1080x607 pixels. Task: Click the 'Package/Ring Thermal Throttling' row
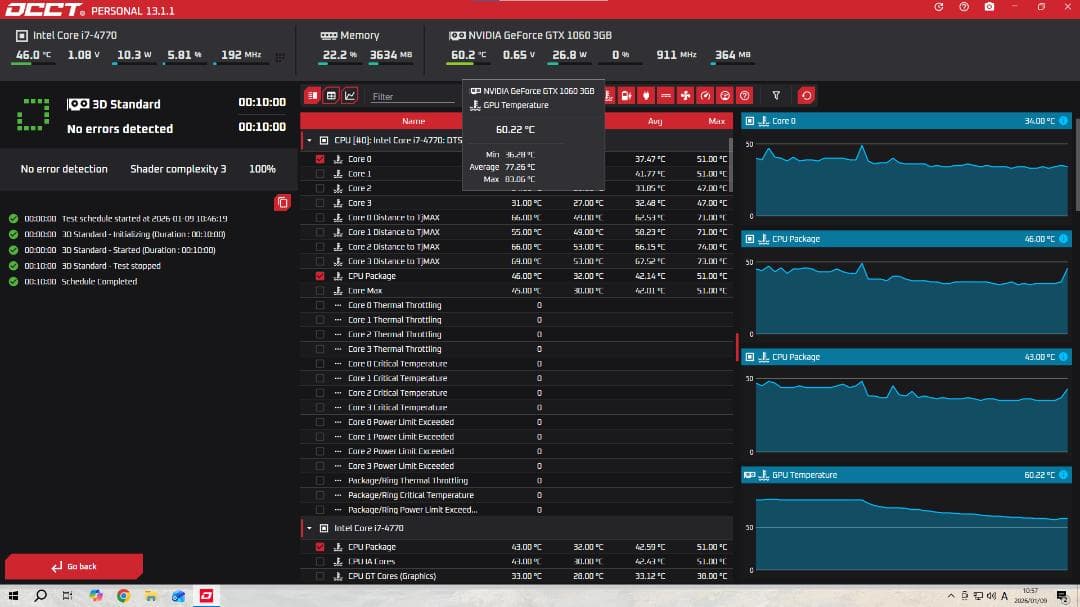coord(517,481)
